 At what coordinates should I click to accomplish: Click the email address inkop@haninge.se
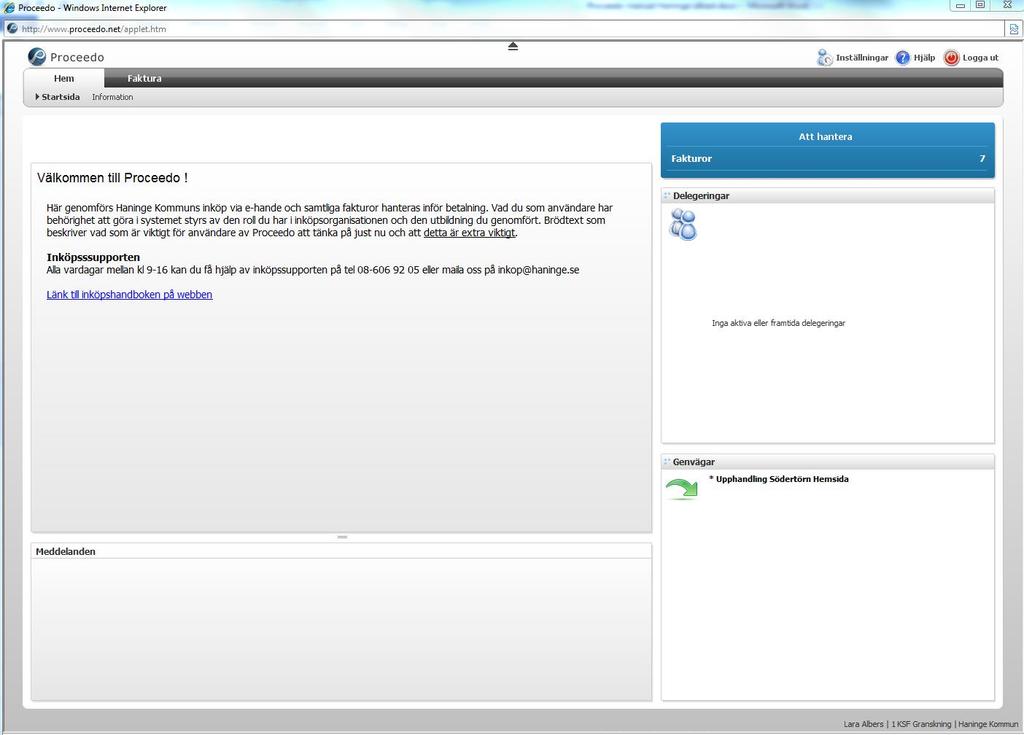point(538,270)
